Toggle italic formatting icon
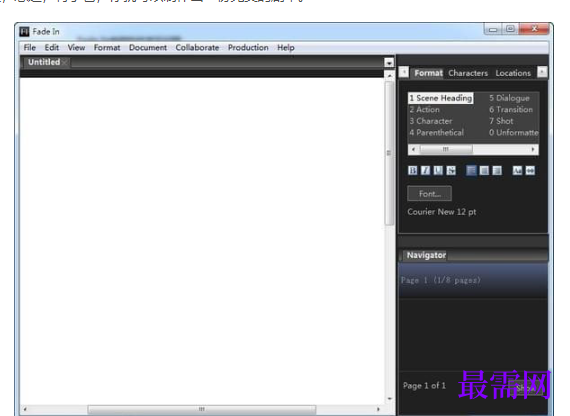Screen dimensions: 570x416 [425, 170]
